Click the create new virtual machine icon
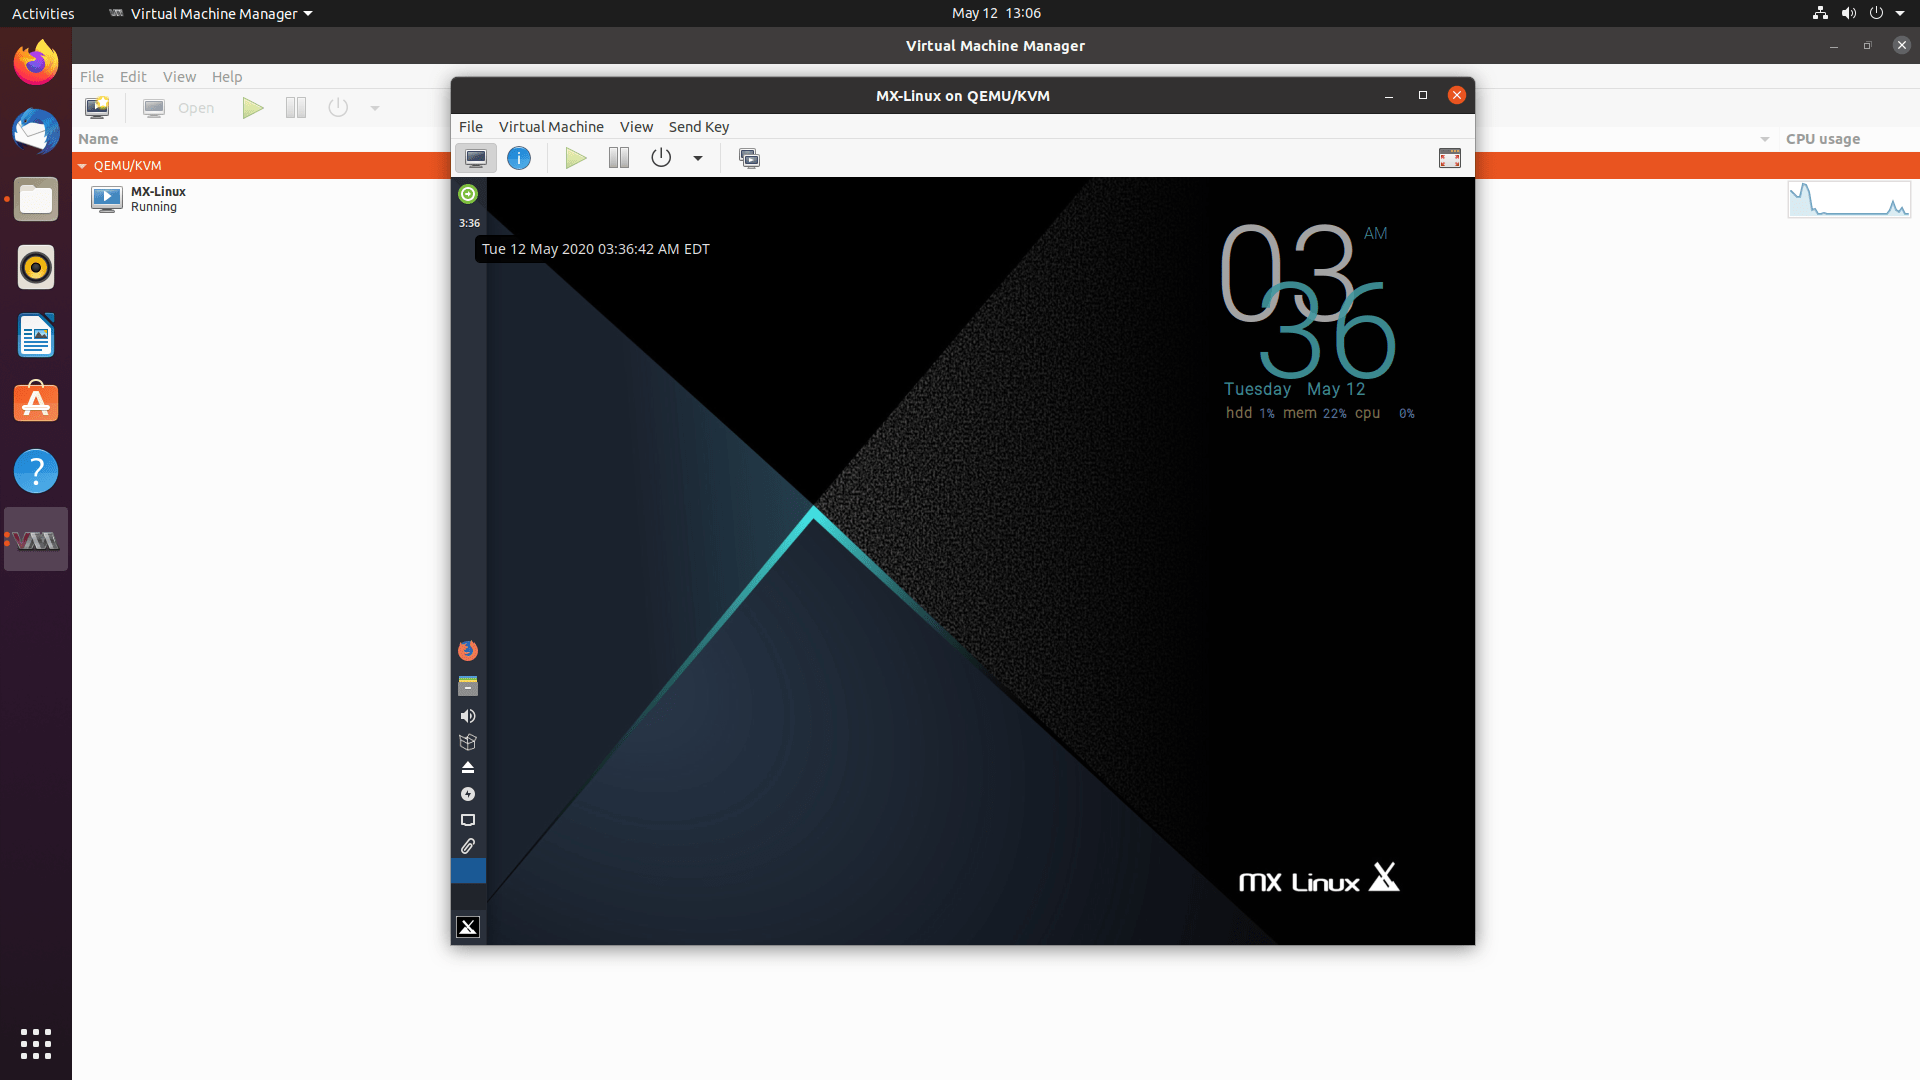This screenshot has height=1080, width=1920. pyautogui.click(x=97, y=108)
